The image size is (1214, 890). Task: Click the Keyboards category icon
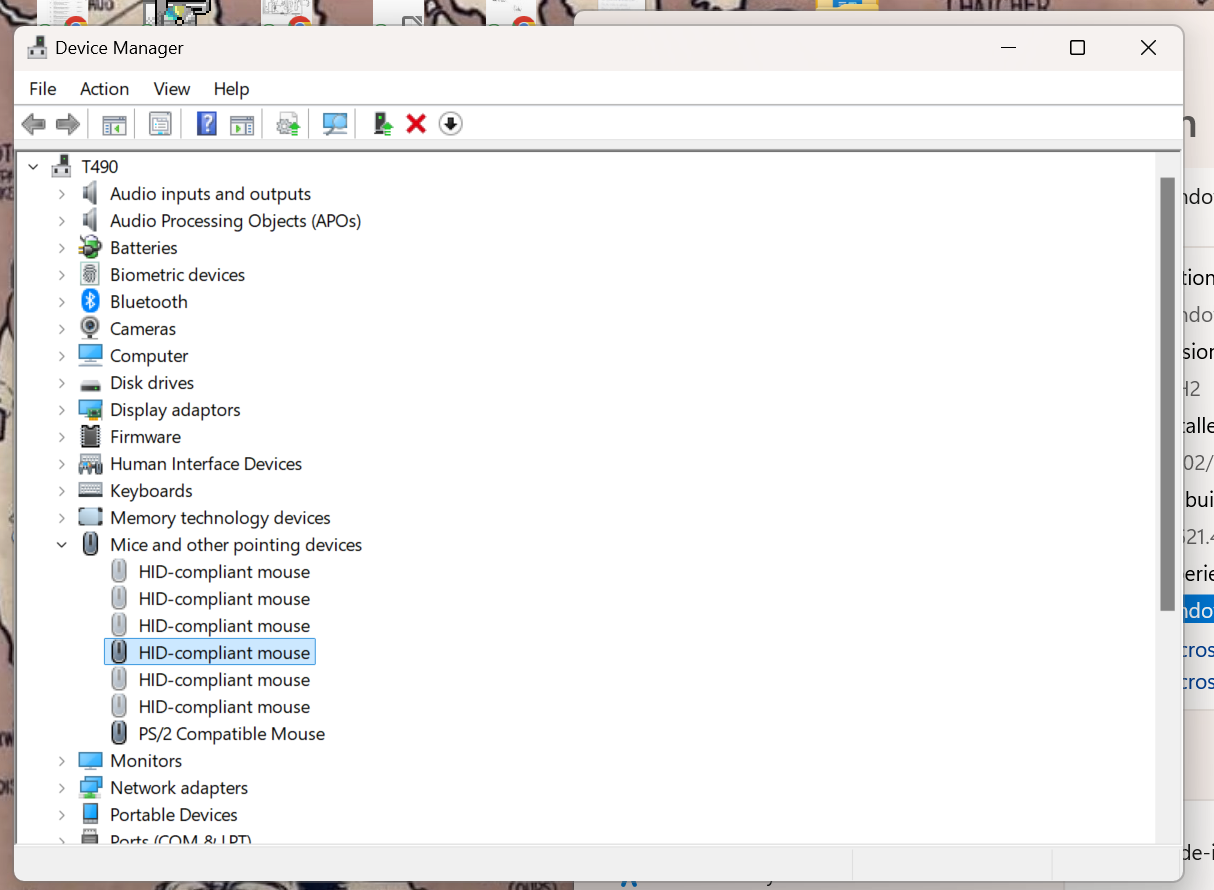[90, 490]
